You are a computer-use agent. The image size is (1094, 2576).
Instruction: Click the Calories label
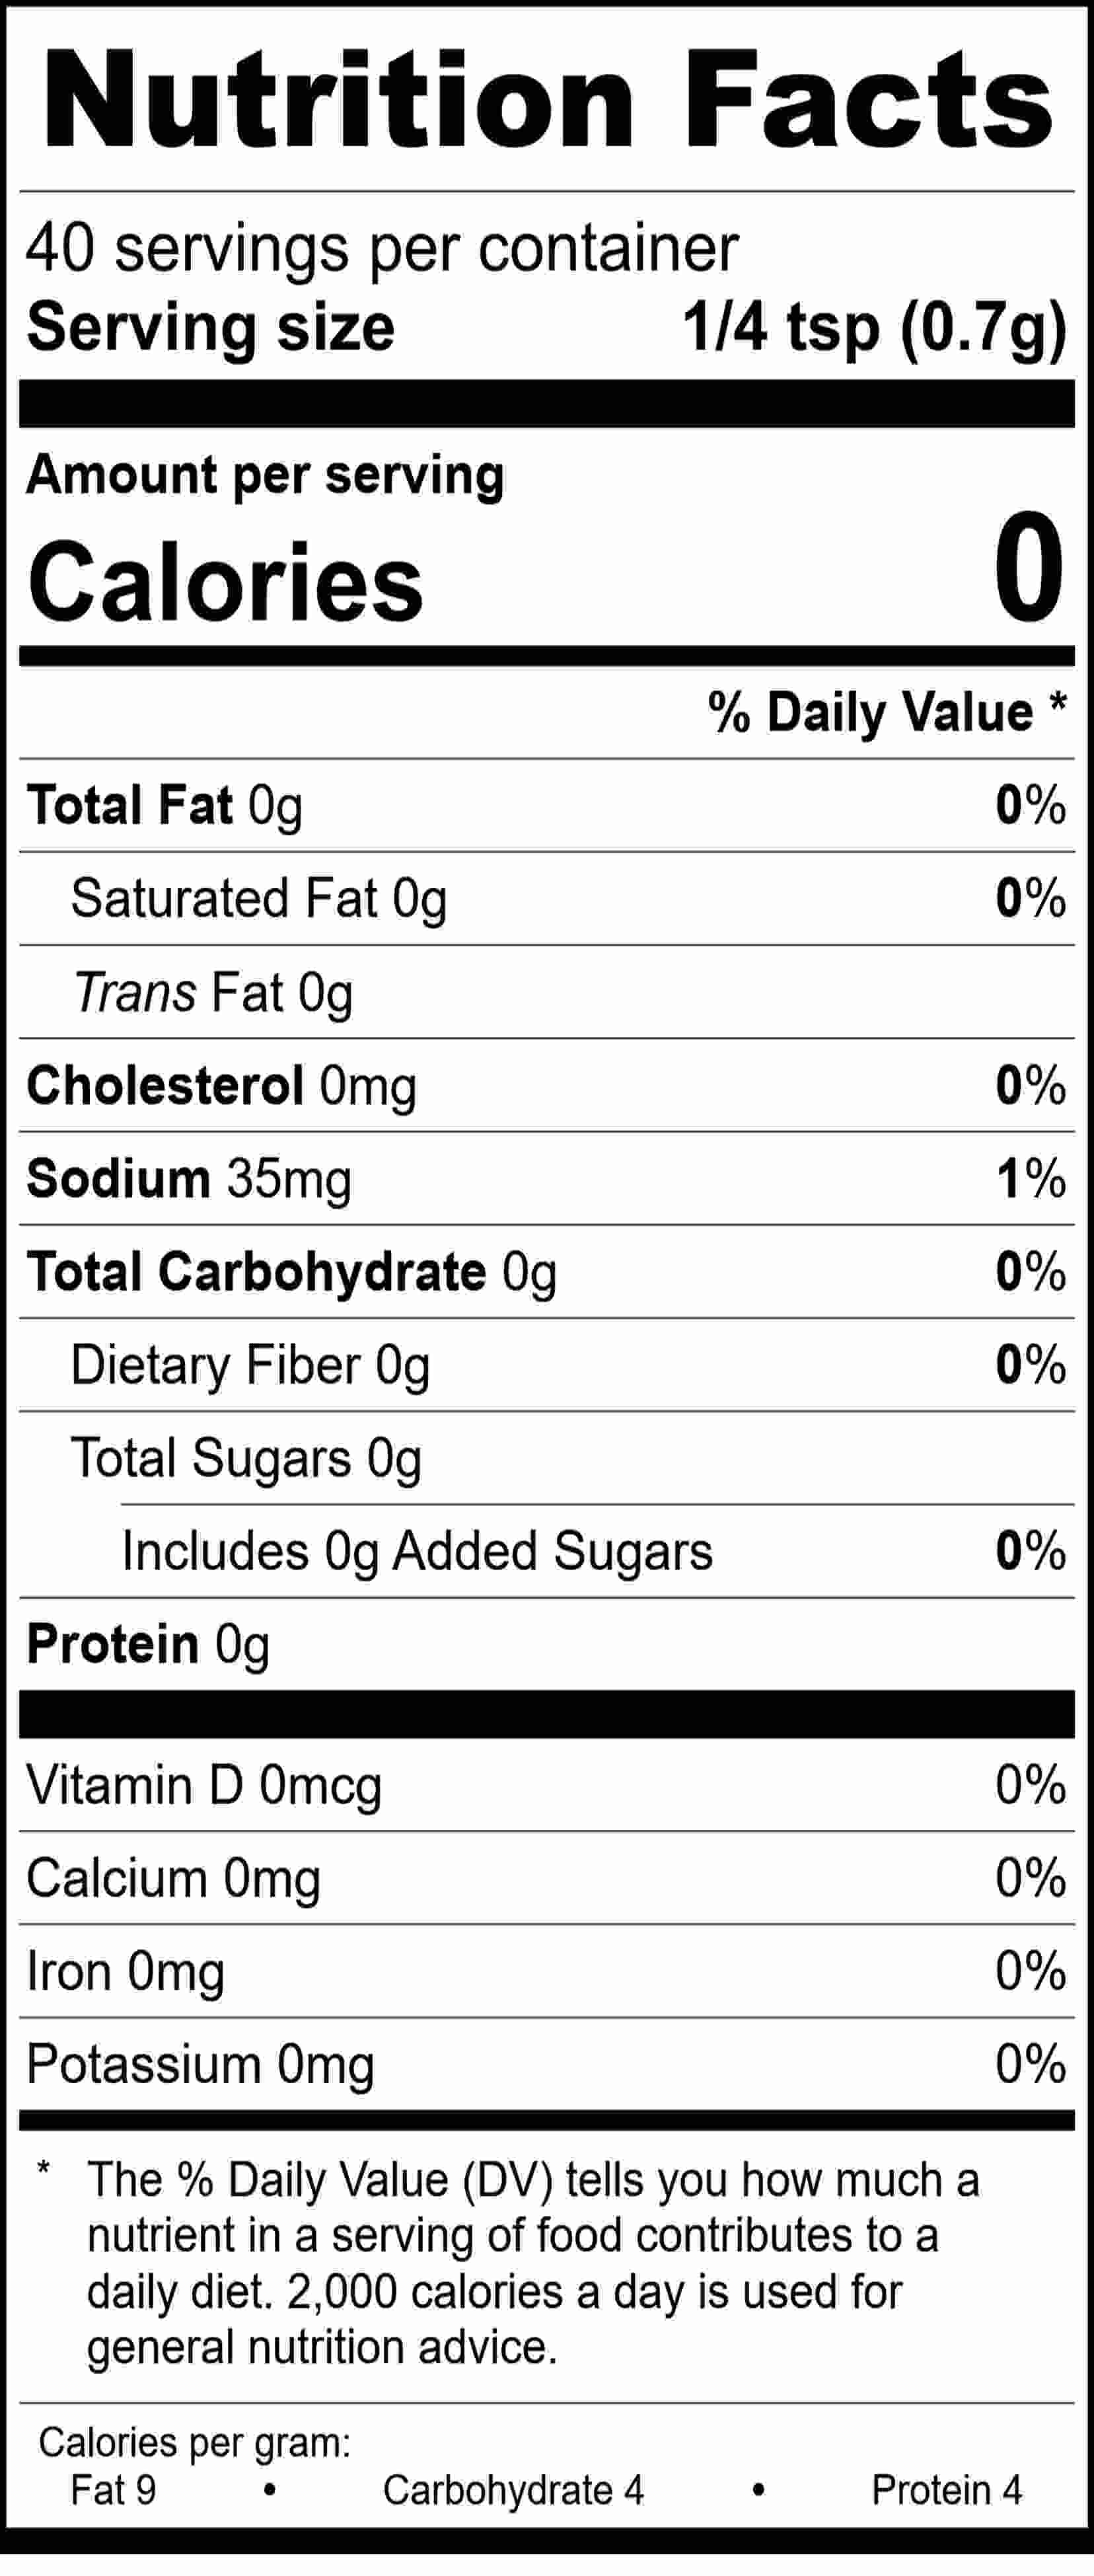point(226,581)
